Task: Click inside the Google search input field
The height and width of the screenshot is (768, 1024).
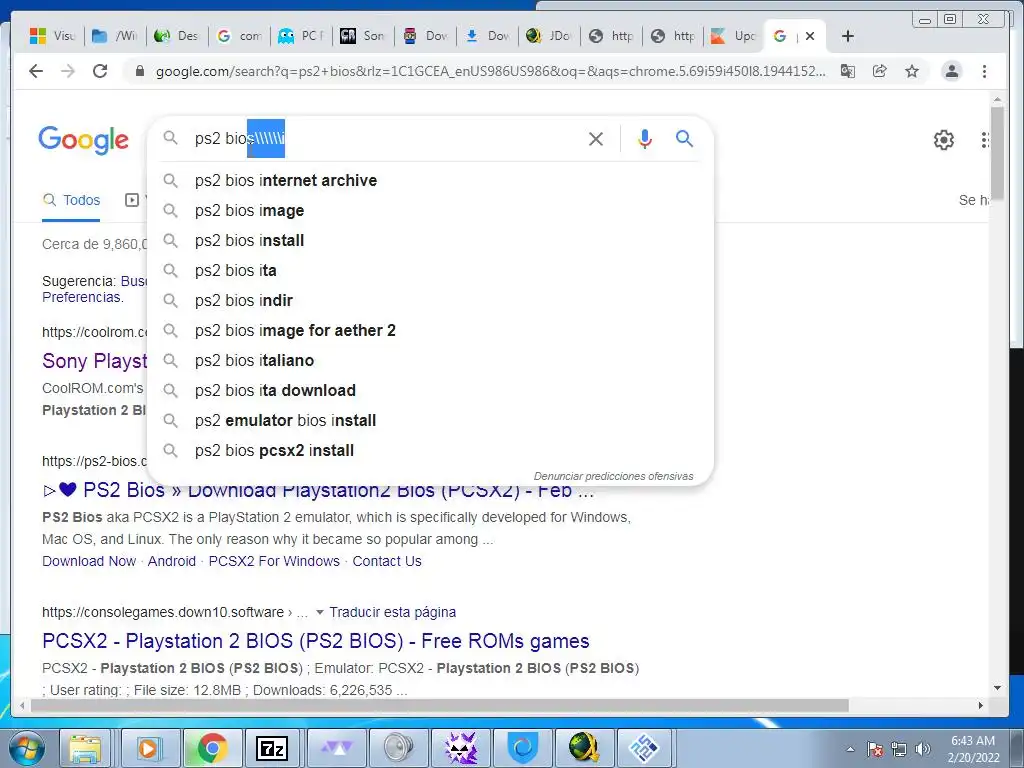Action: (x=385, y=138)
